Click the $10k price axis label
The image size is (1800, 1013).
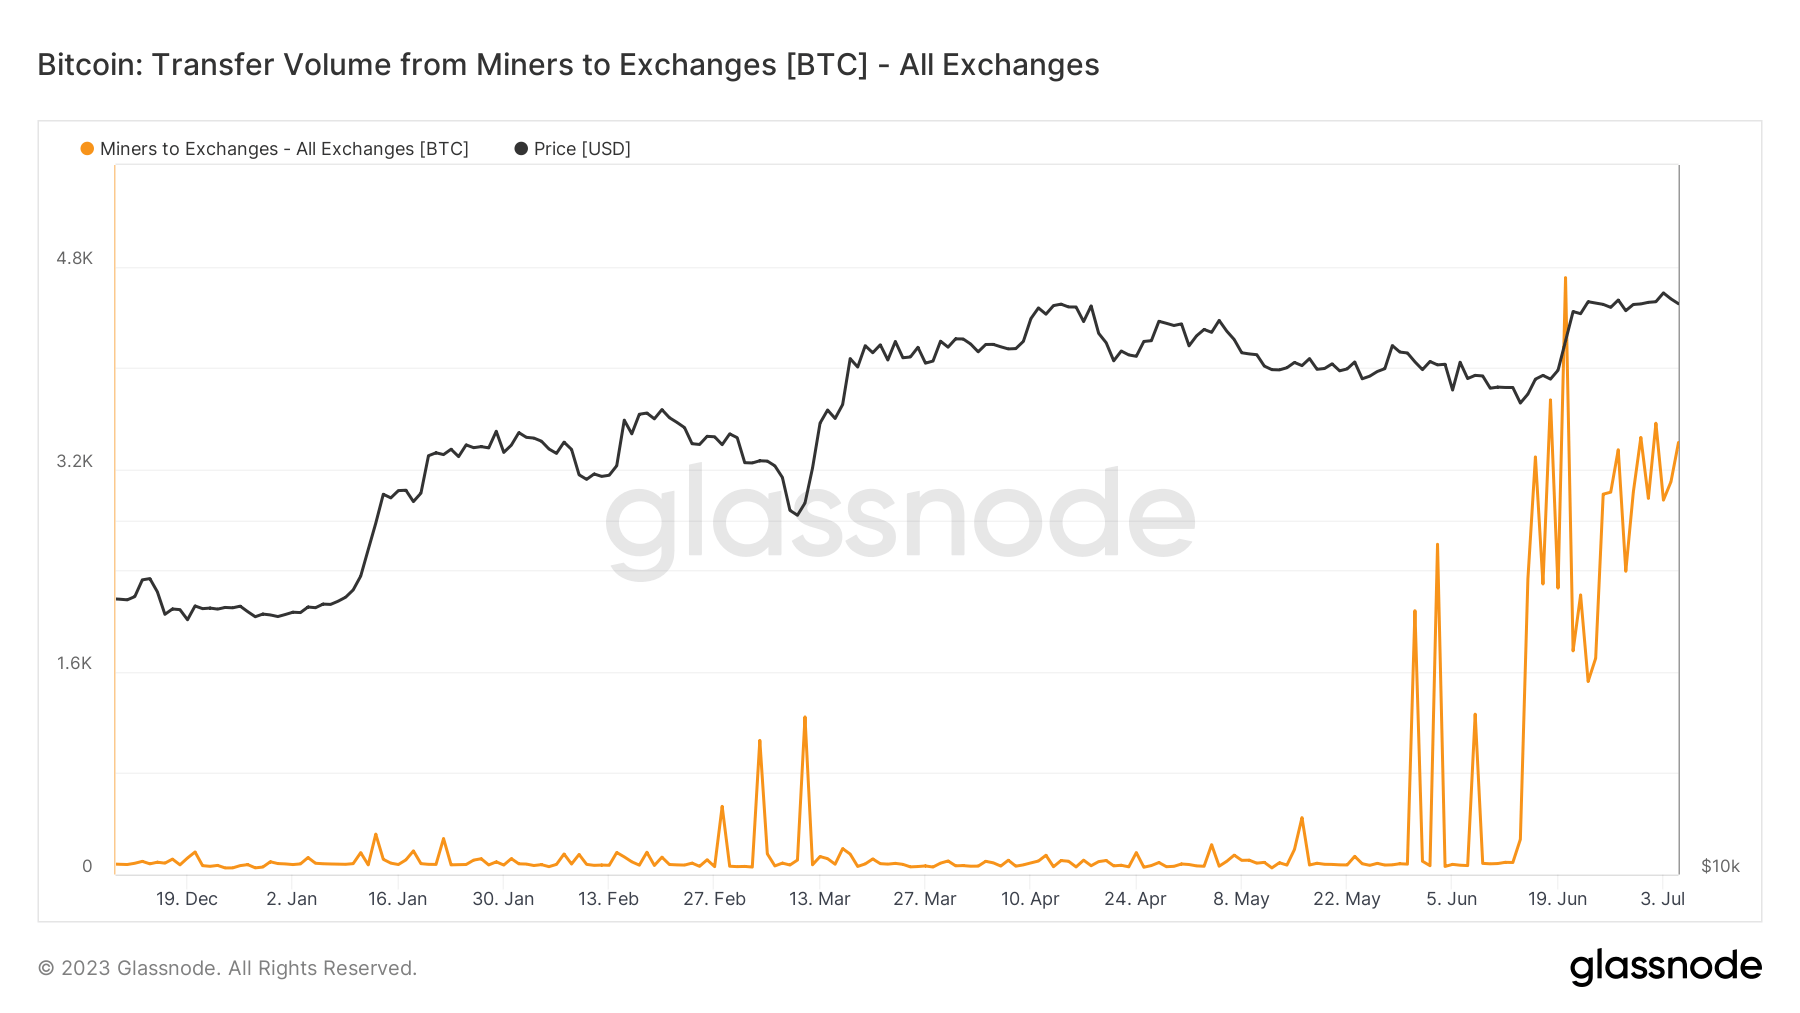tap(1720, 866)
